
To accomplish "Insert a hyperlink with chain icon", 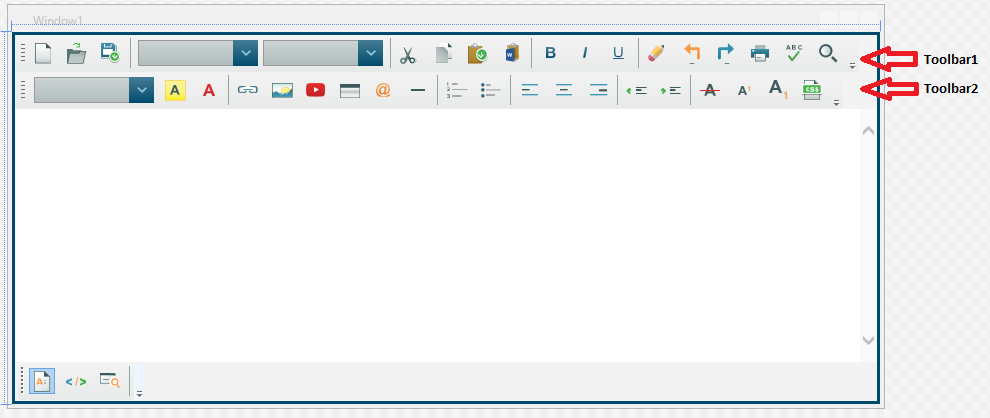I will pyautogui.click(x=248, y=90).
